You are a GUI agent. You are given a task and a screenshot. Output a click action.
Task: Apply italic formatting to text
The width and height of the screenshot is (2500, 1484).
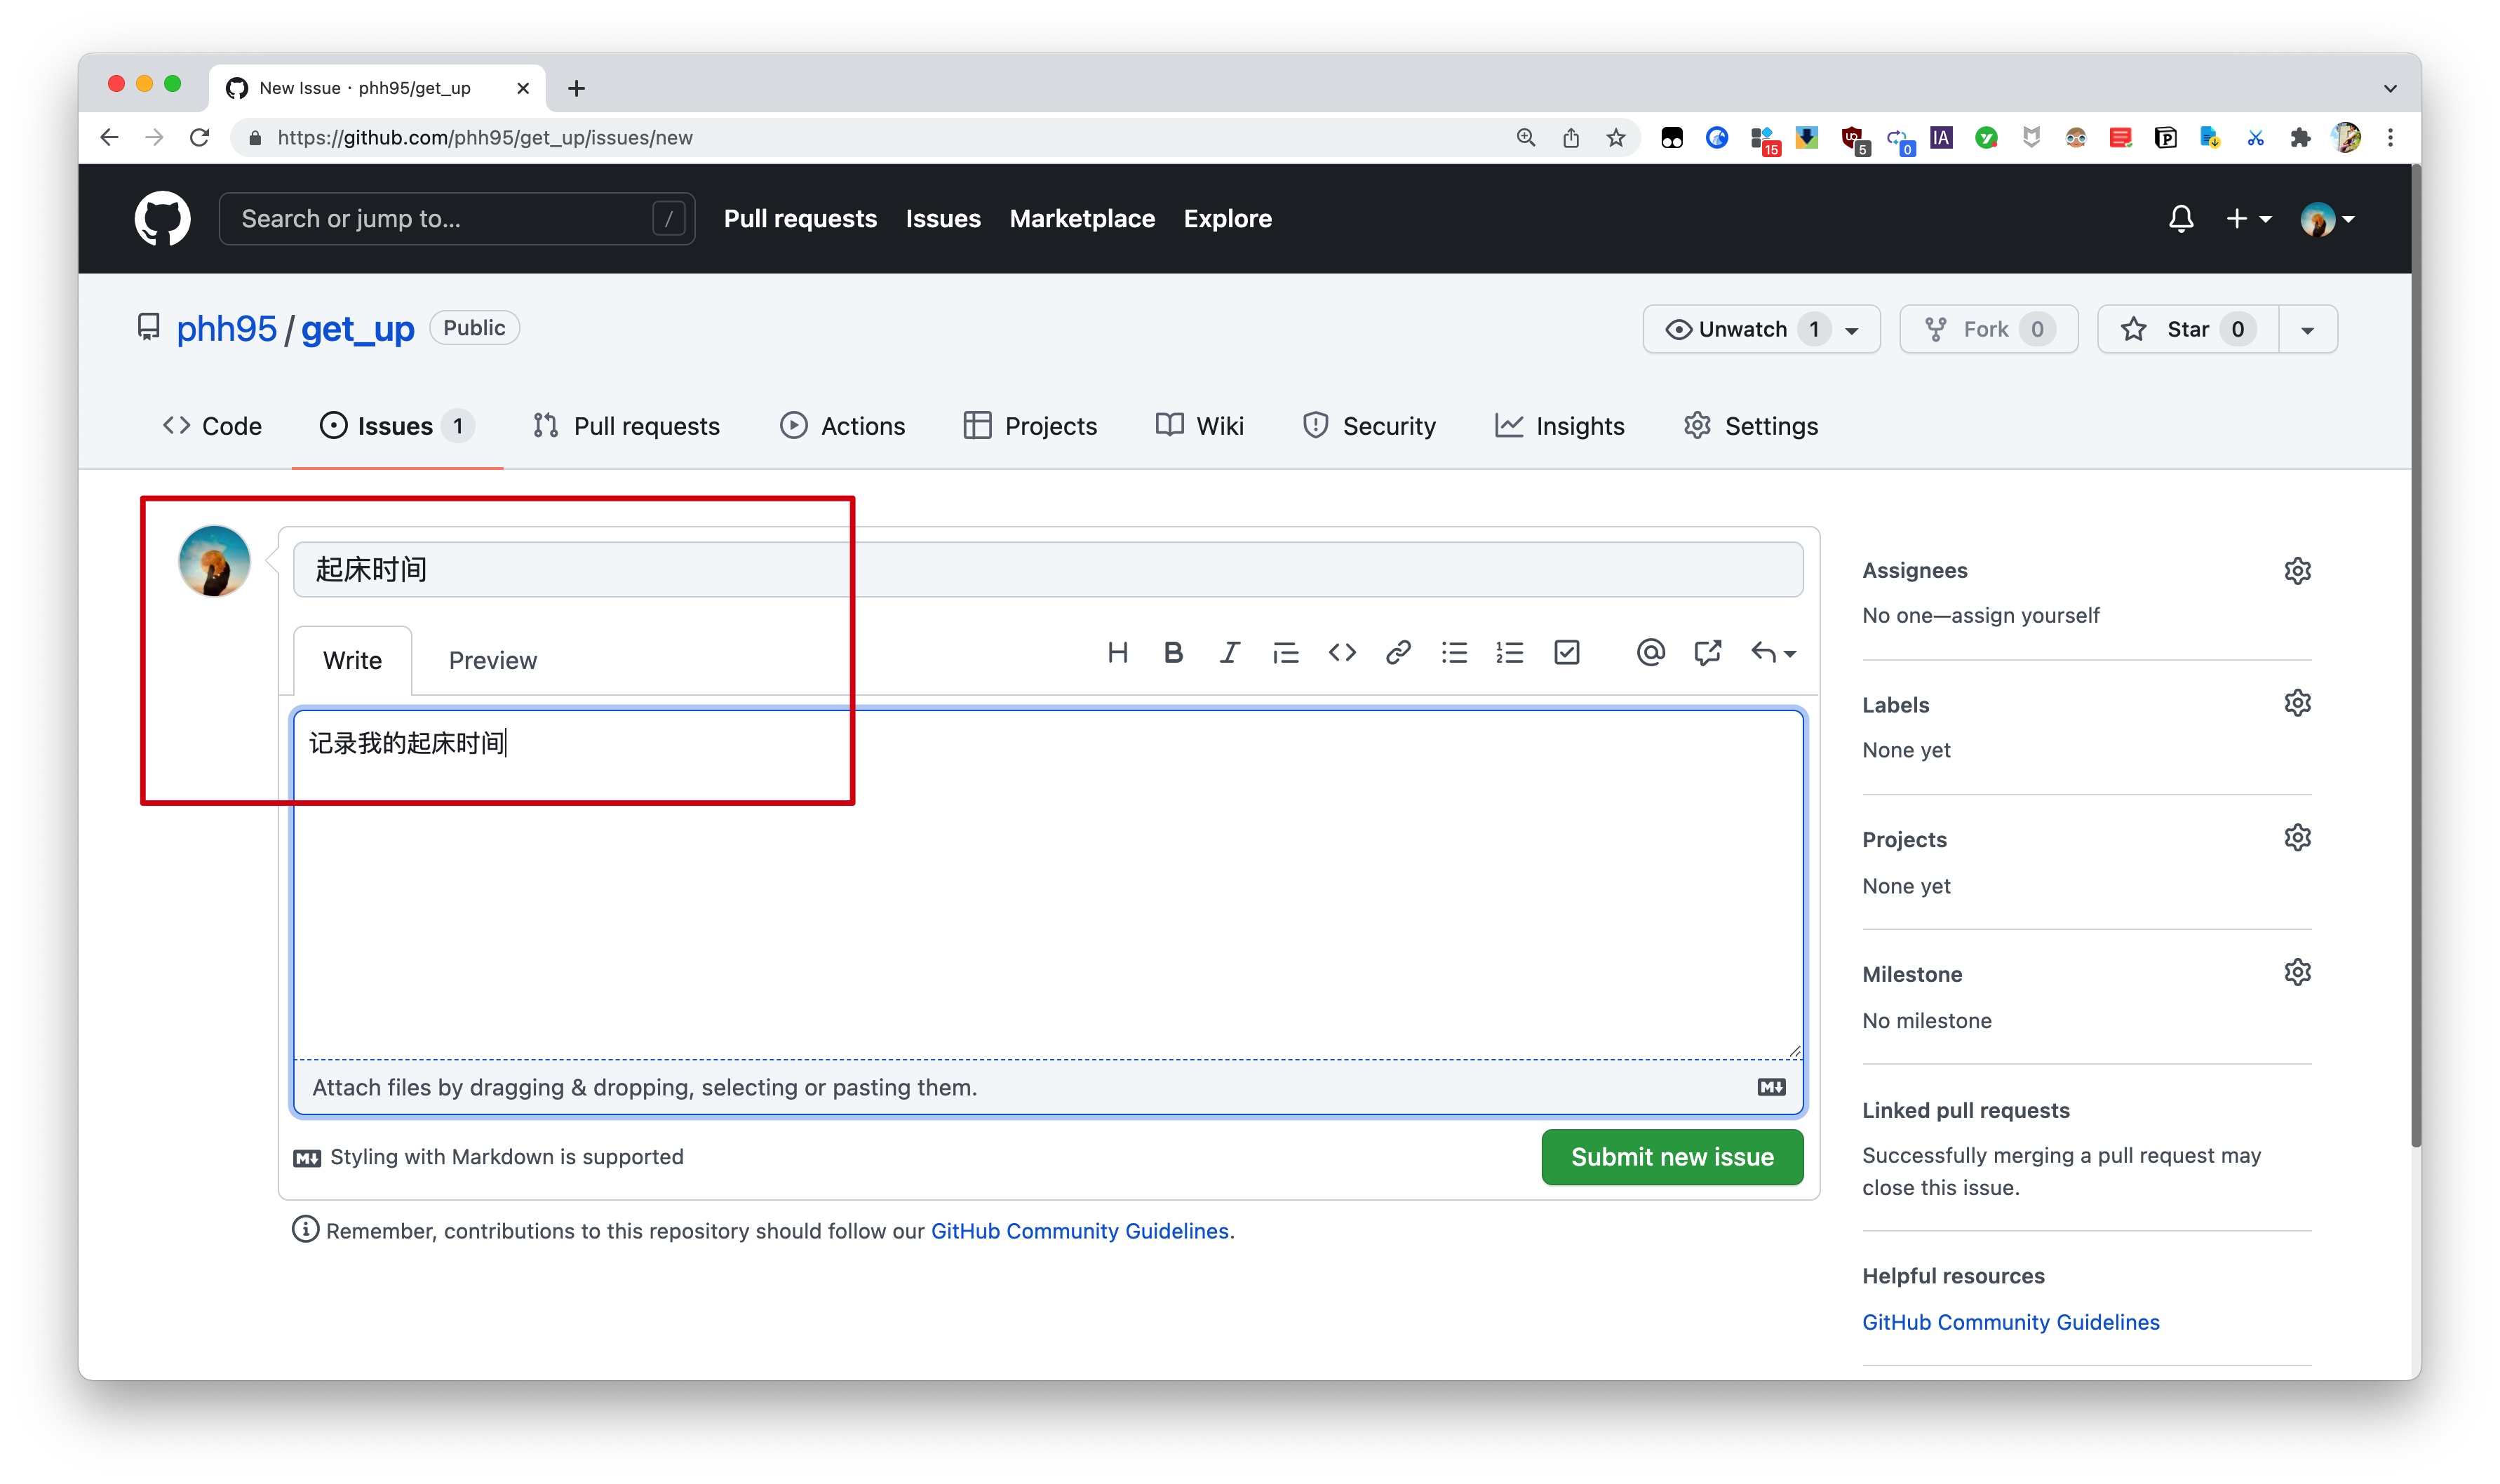point(1229,653)
